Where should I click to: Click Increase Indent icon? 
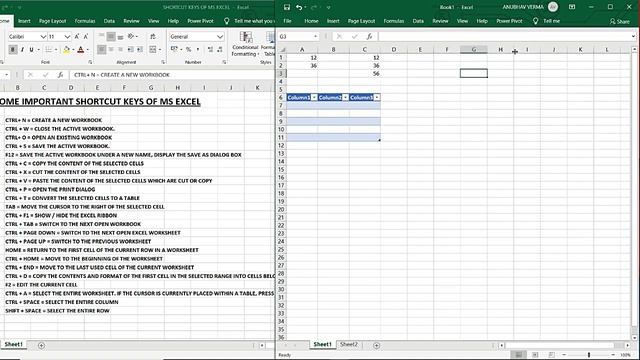140,49
